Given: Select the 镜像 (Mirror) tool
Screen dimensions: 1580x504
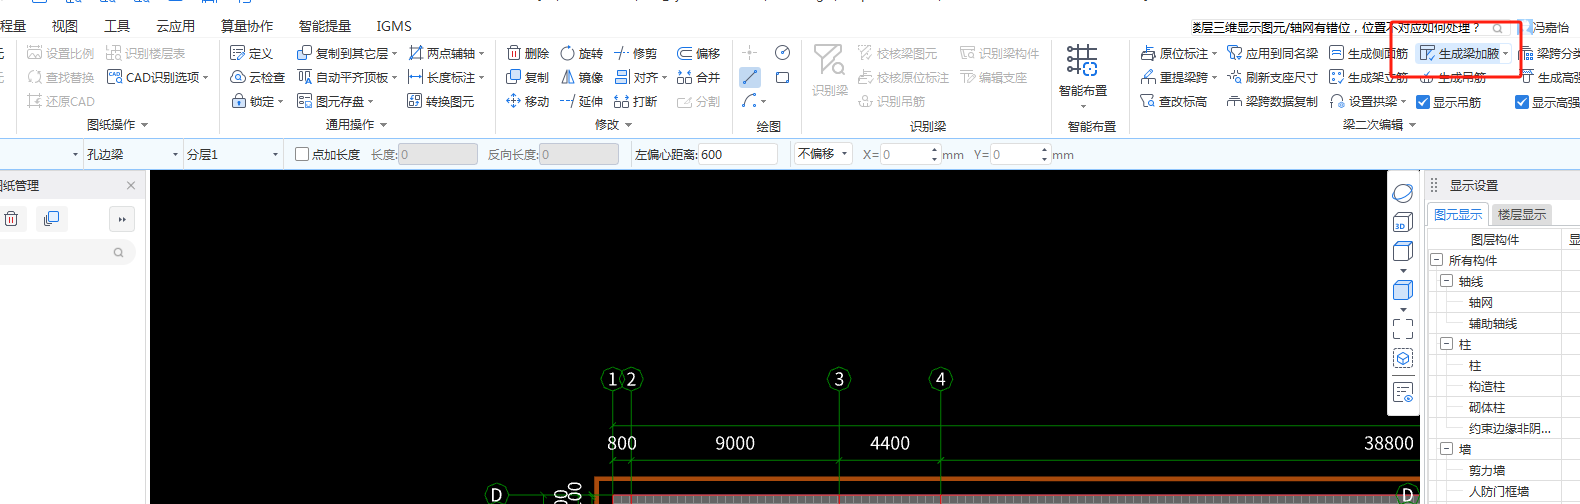Looking at the screenshot, I should [x=581, y=77].
